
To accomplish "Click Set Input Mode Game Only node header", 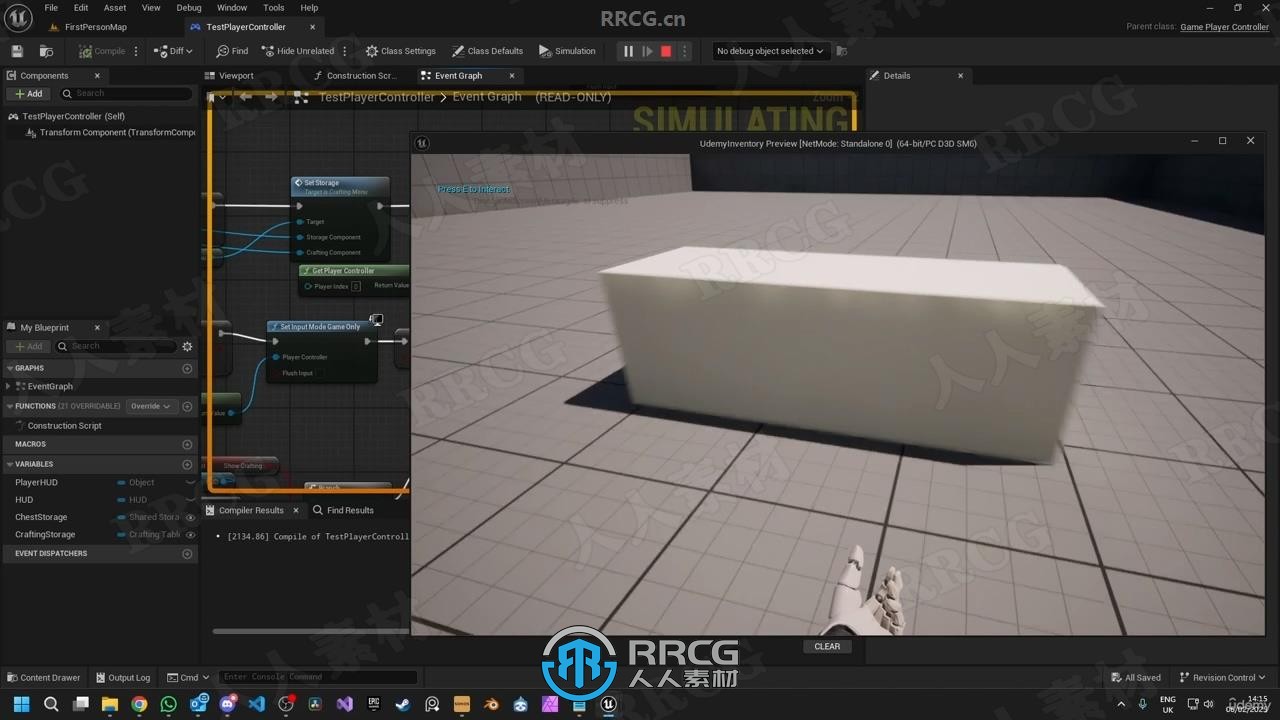I will (x=320, y=327).
